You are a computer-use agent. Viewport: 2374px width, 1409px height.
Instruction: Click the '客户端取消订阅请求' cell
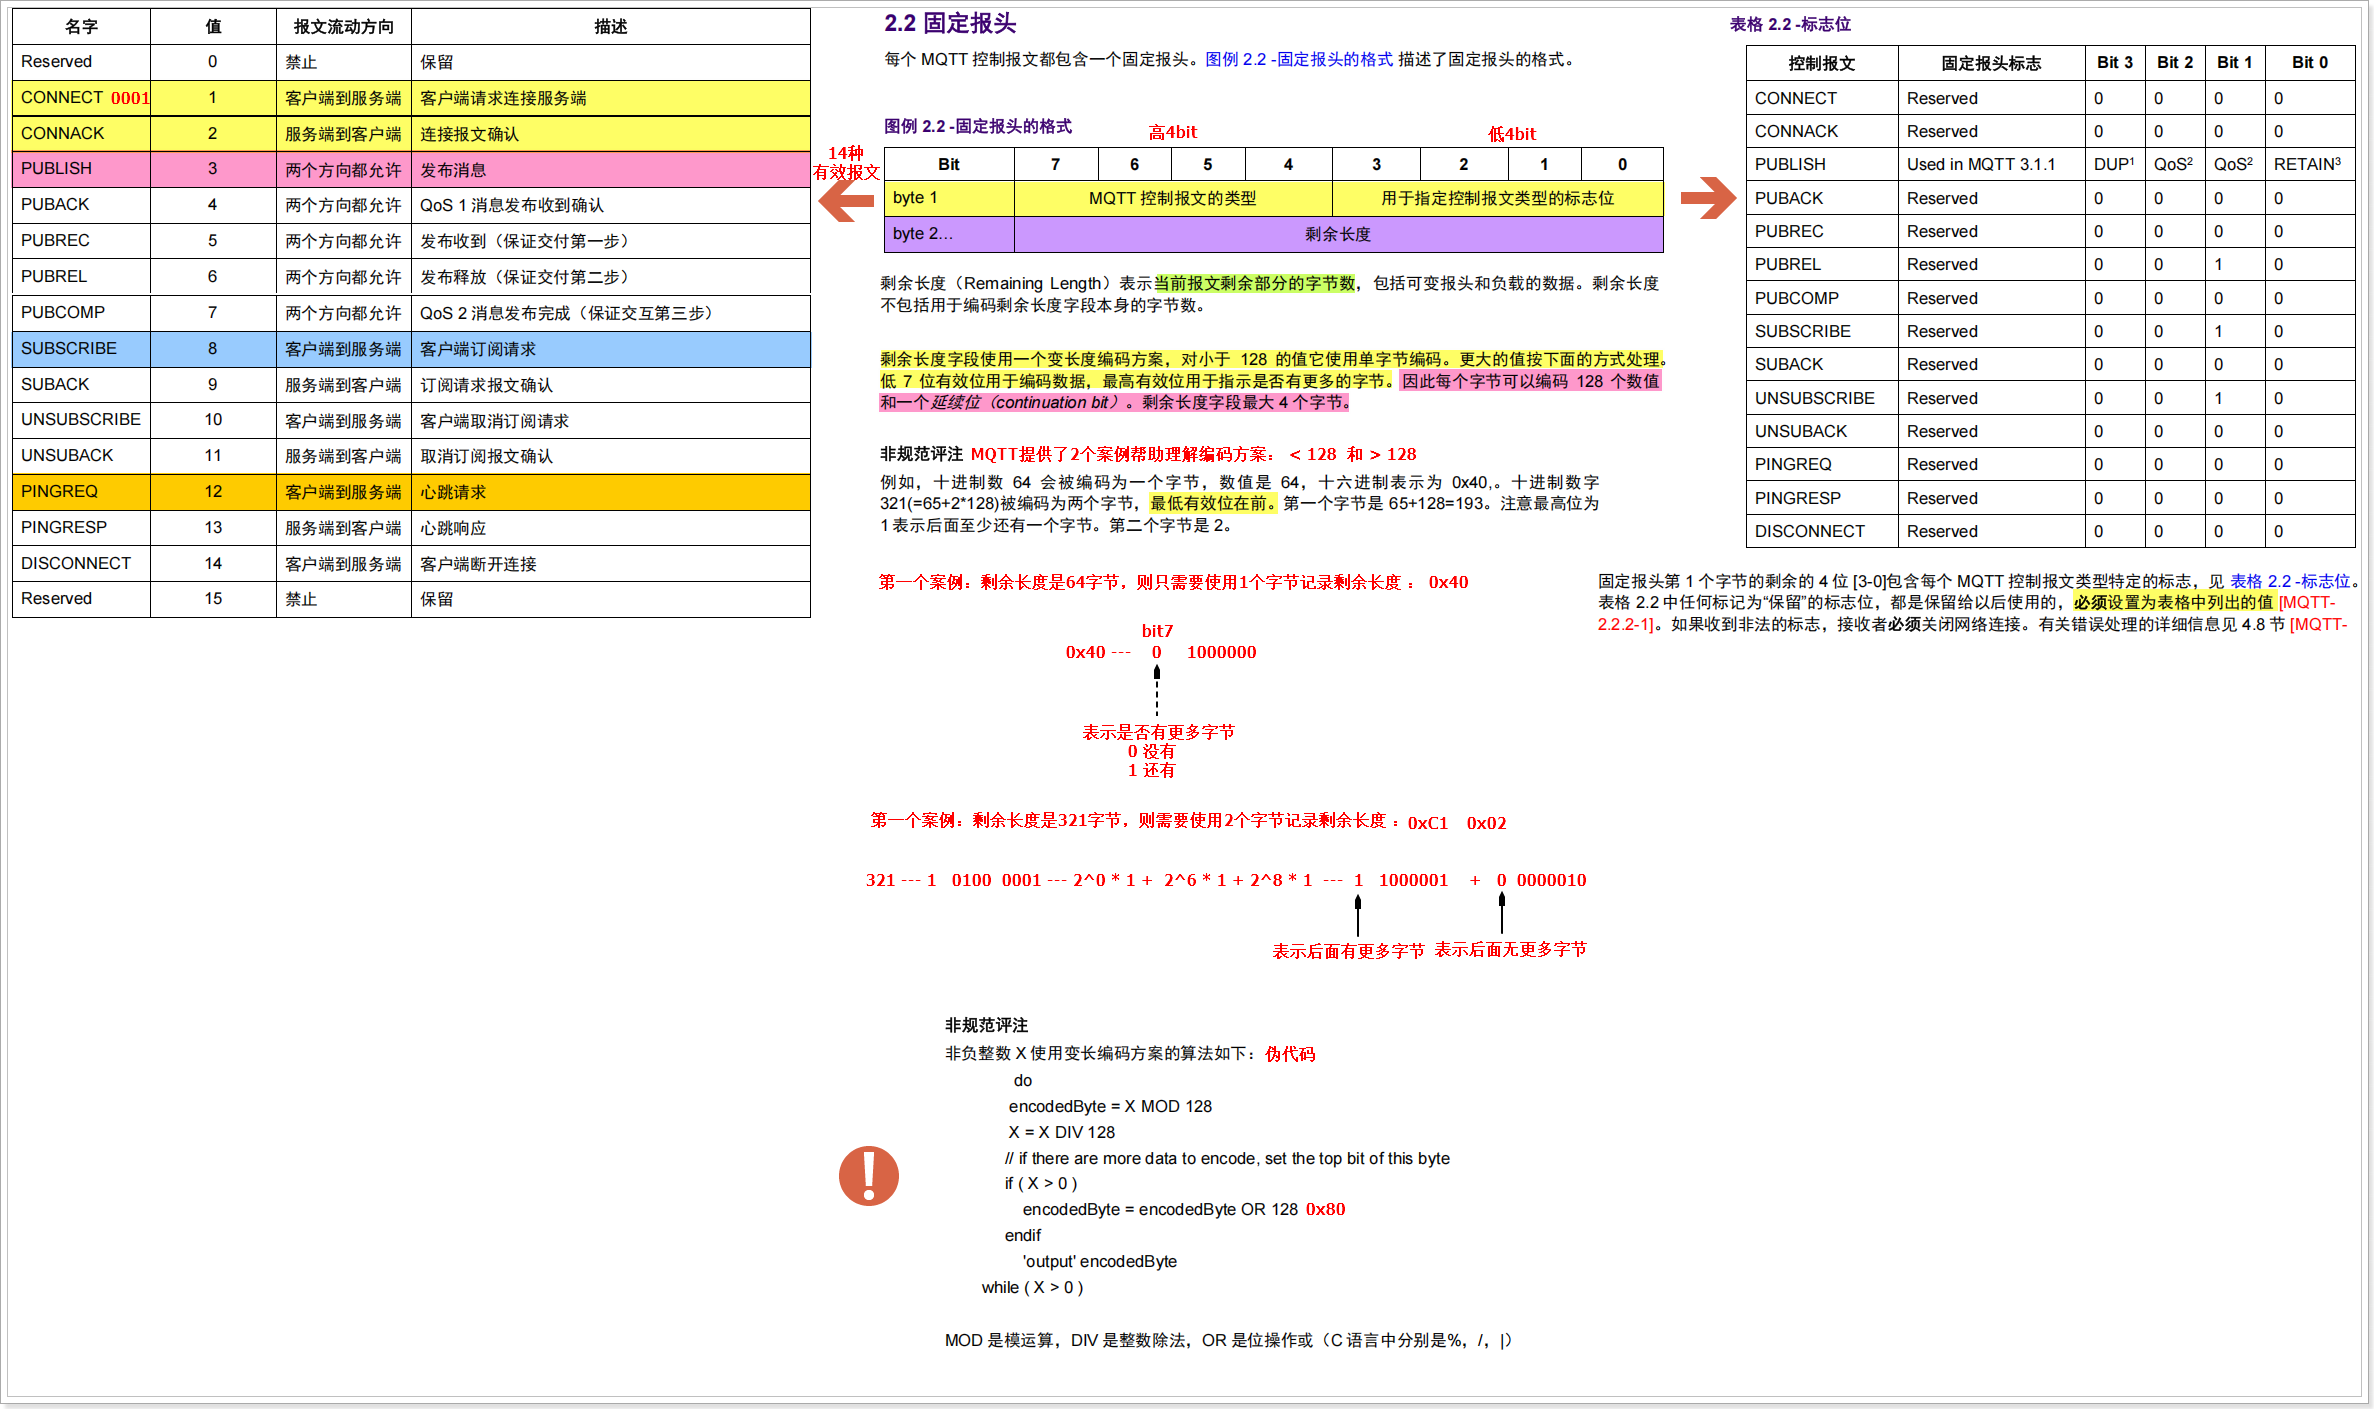610,420
